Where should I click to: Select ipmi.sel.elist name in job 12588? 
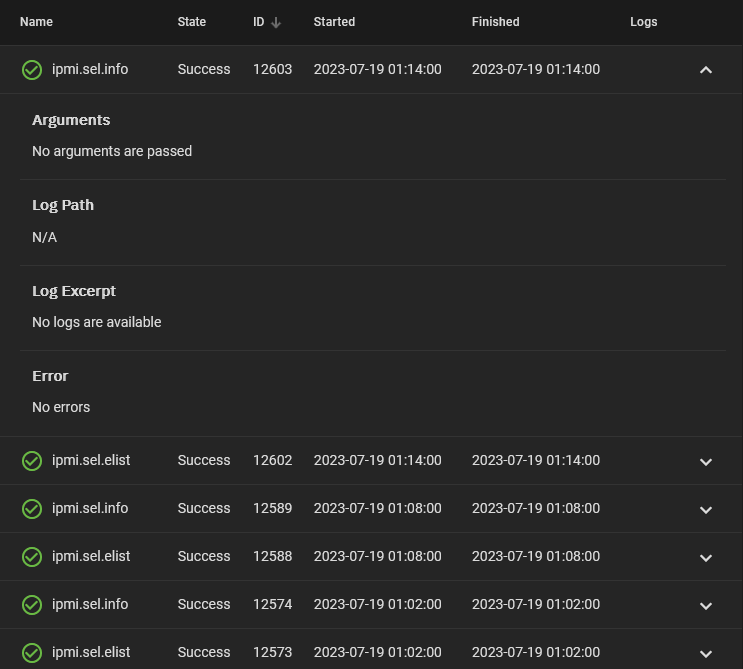pos(91,556)
